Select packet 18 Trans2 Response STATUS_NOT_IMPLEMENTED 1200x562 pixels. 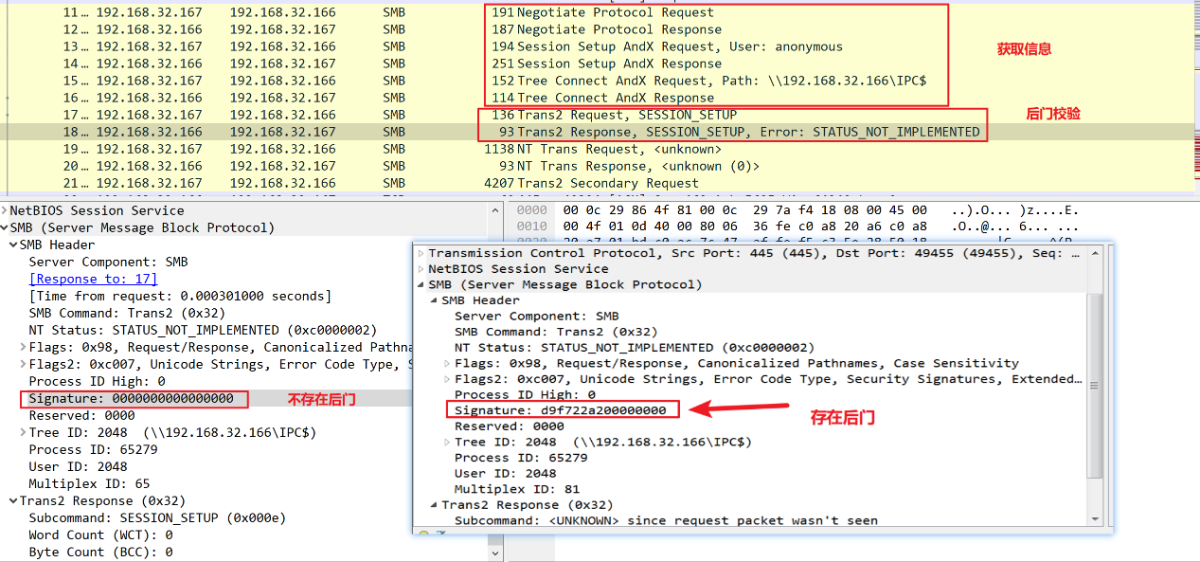600,132
